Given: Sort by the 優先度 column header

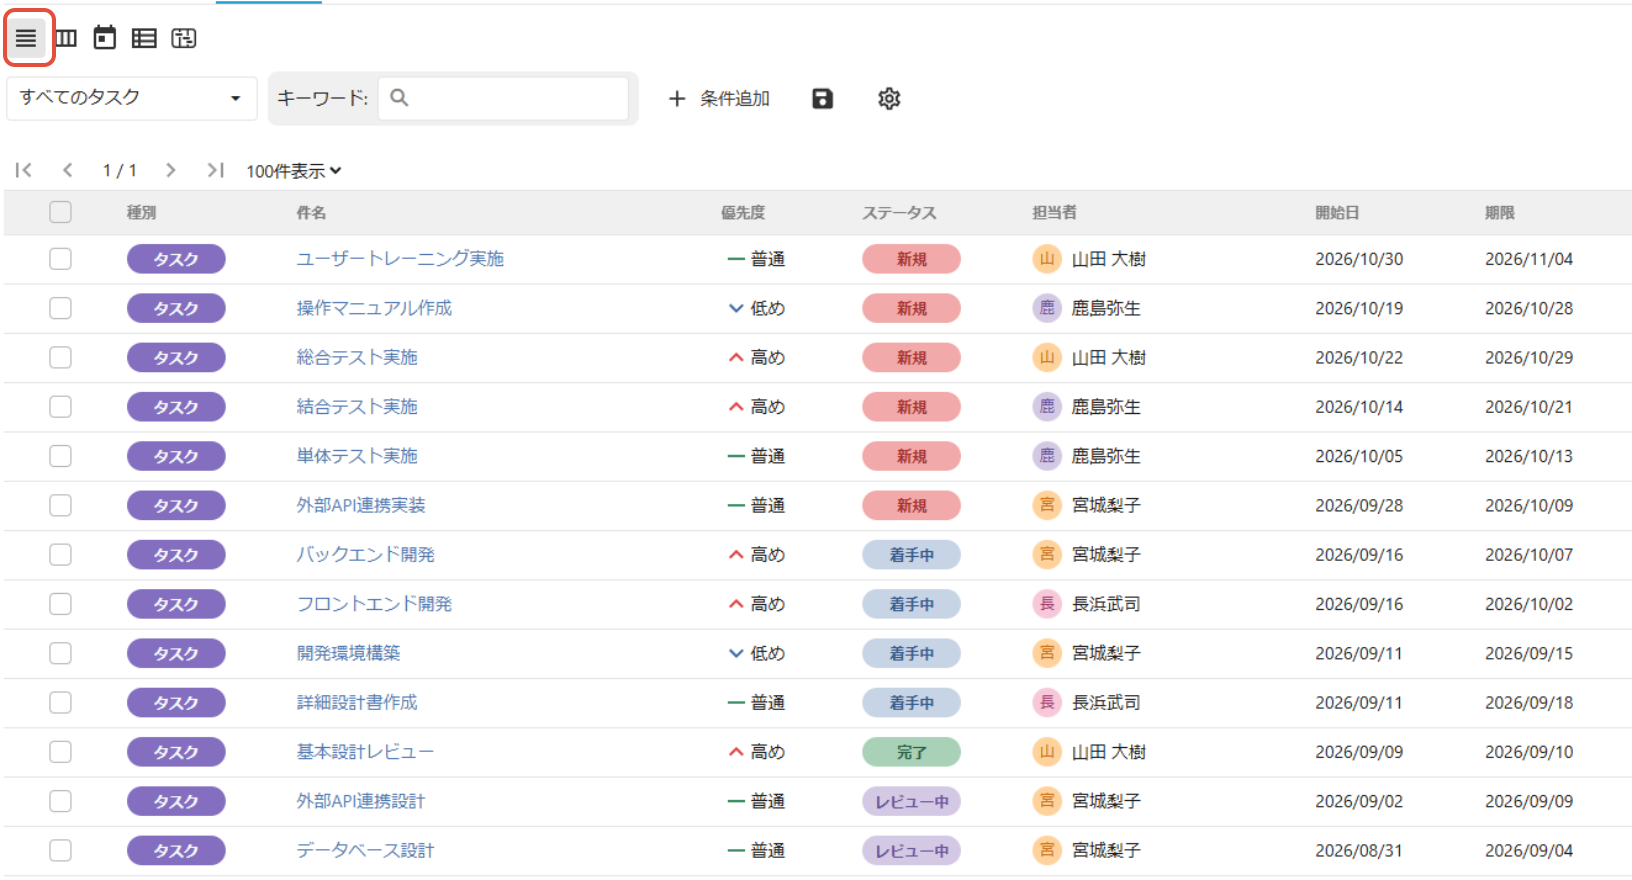Looking at the screenshot, I should click(743, 212).
